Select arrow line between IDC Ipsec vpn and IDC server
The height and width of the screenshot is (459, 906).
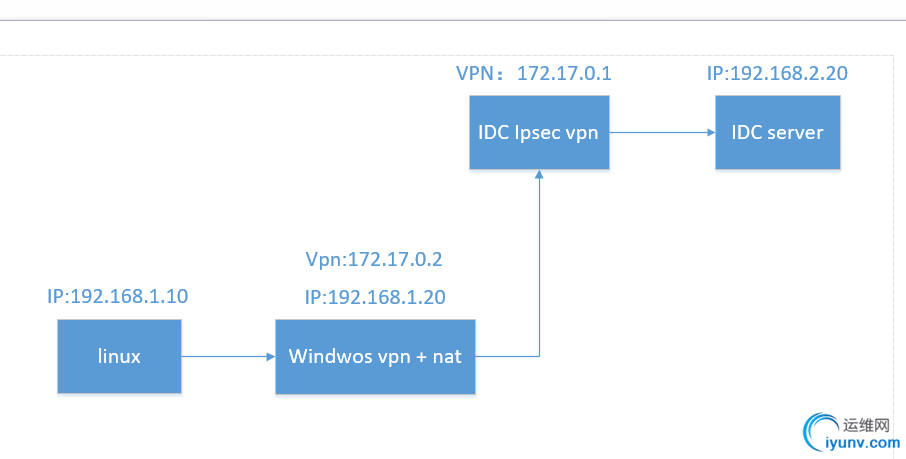(x=658, y=132)
